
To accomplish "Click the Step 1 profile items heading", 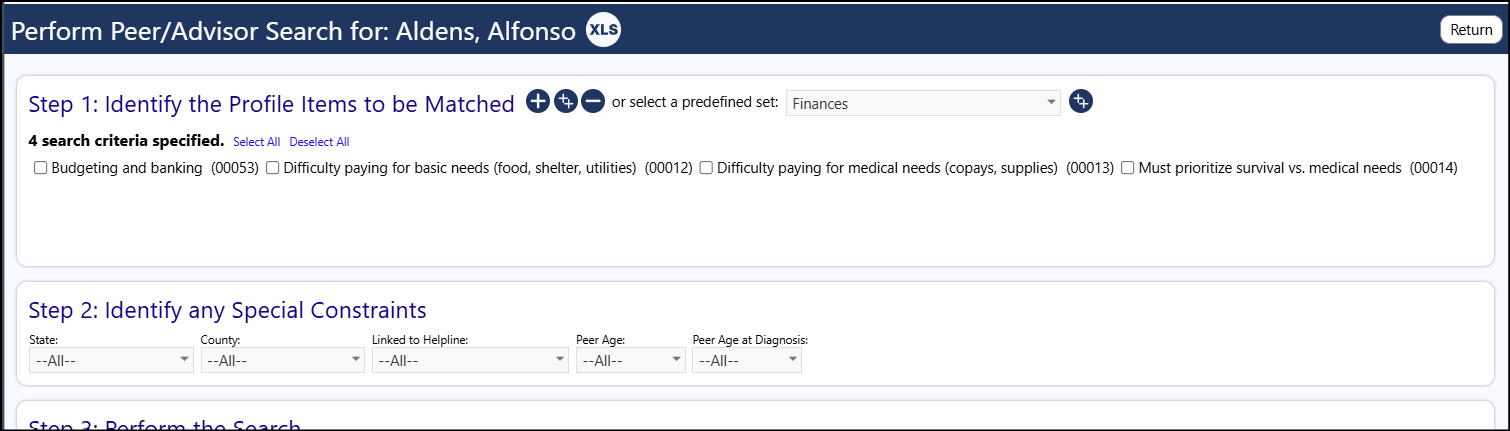I will [272, 103].
